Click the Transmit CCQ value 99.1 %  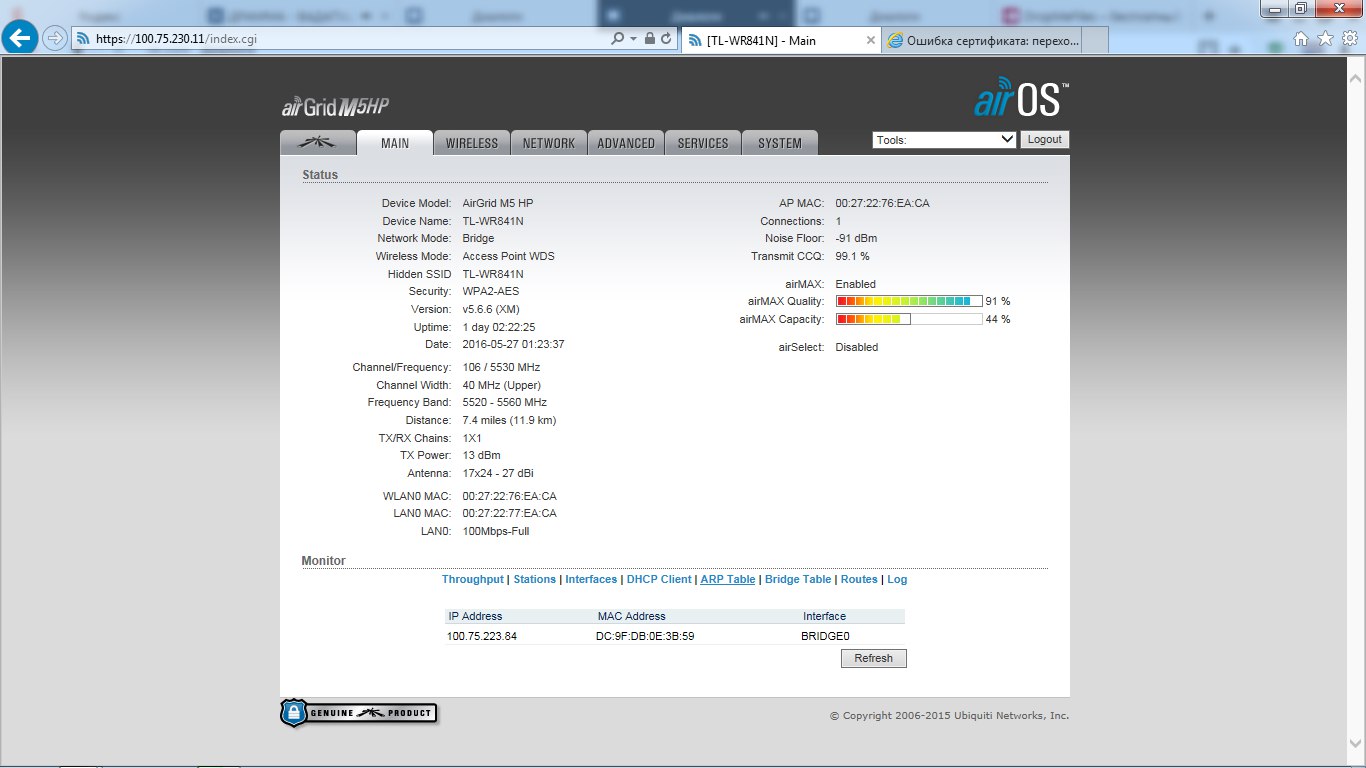pyautogui.click(x=852, y=256)
